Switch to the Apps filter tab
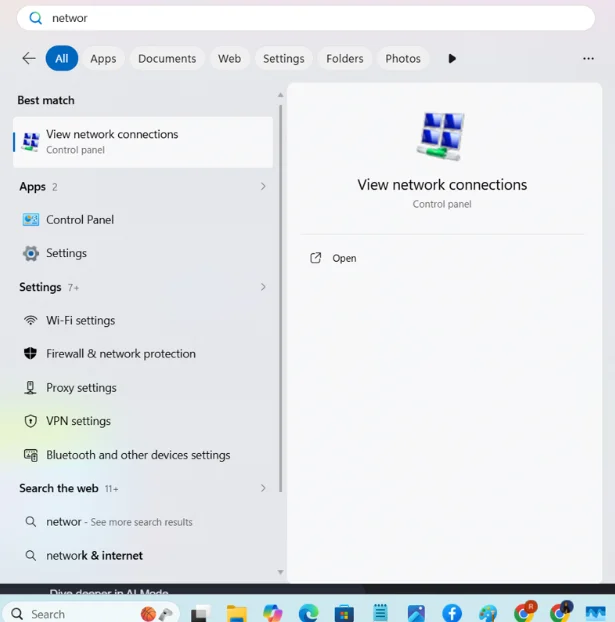 [103, 58]
